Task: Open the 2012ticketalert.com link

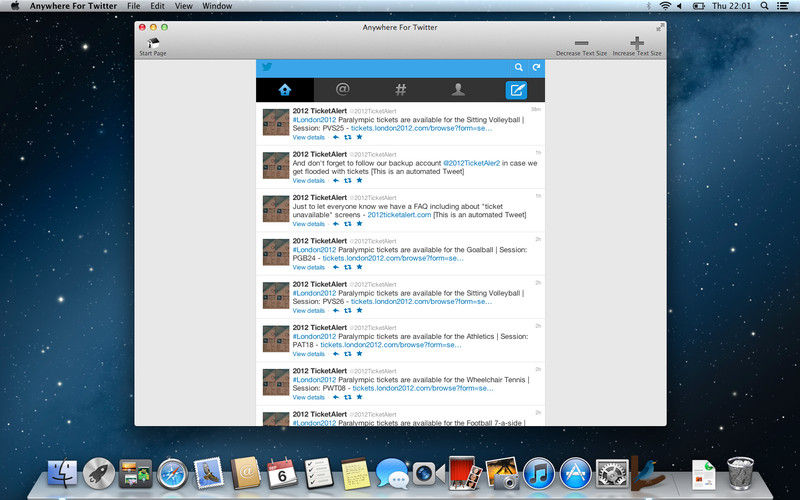Action: point(399,215)
